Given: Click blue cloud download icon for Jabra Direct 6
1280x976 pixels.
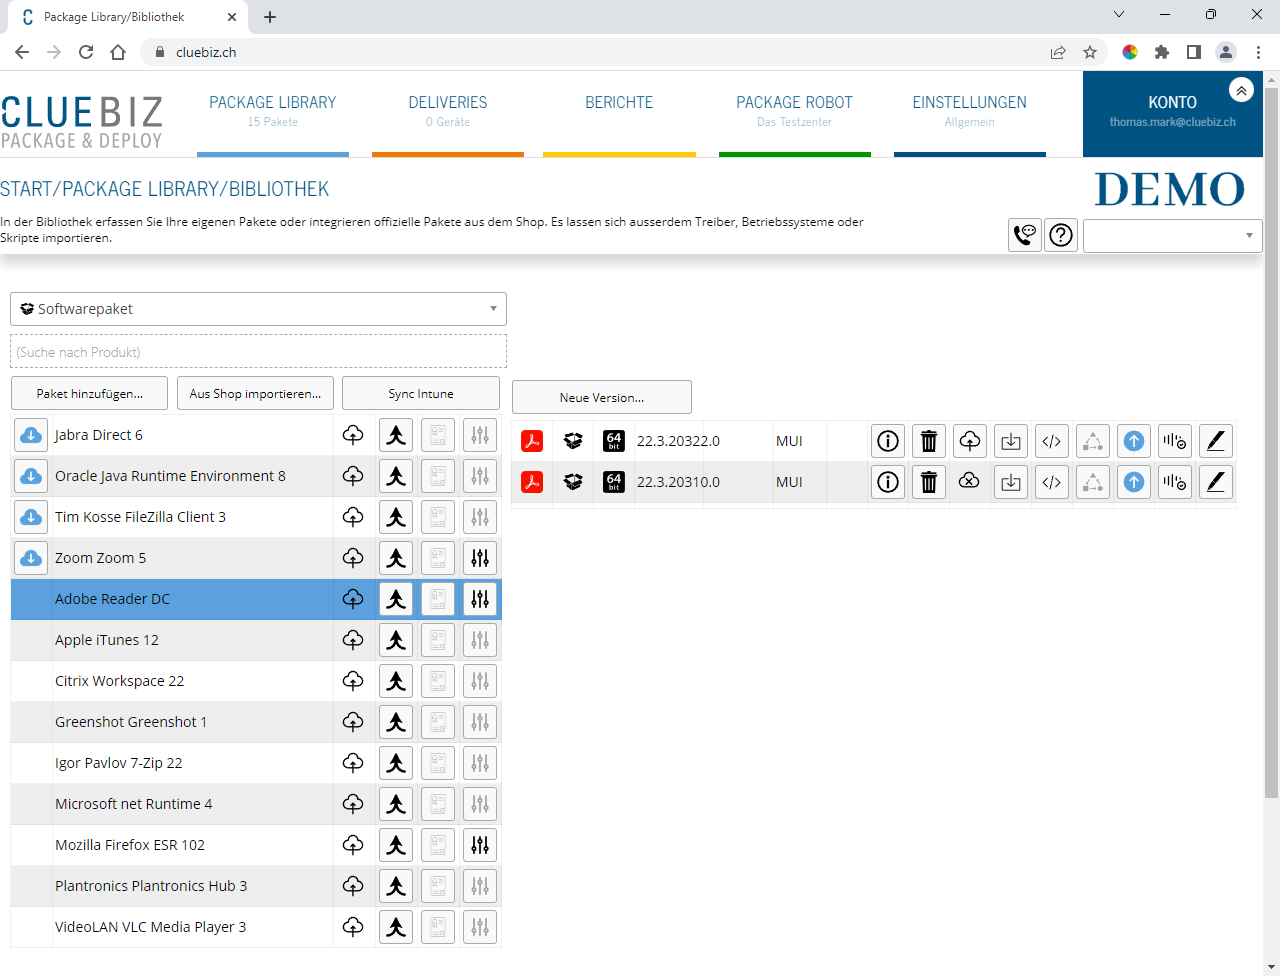Looking at the screenshot, I should (31, 435).
